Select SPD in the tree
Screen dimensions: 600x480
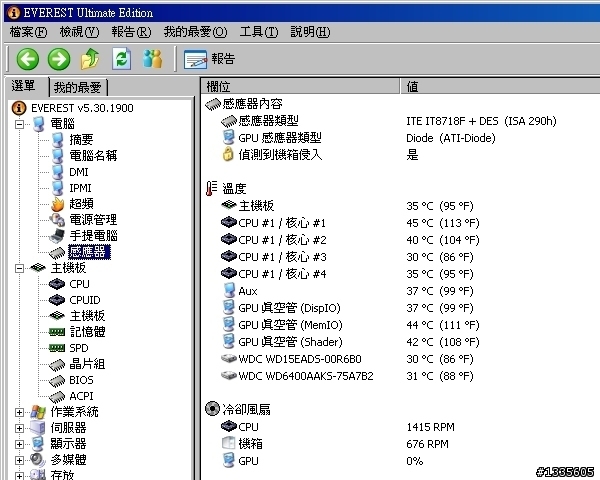(x=79, y=348)
